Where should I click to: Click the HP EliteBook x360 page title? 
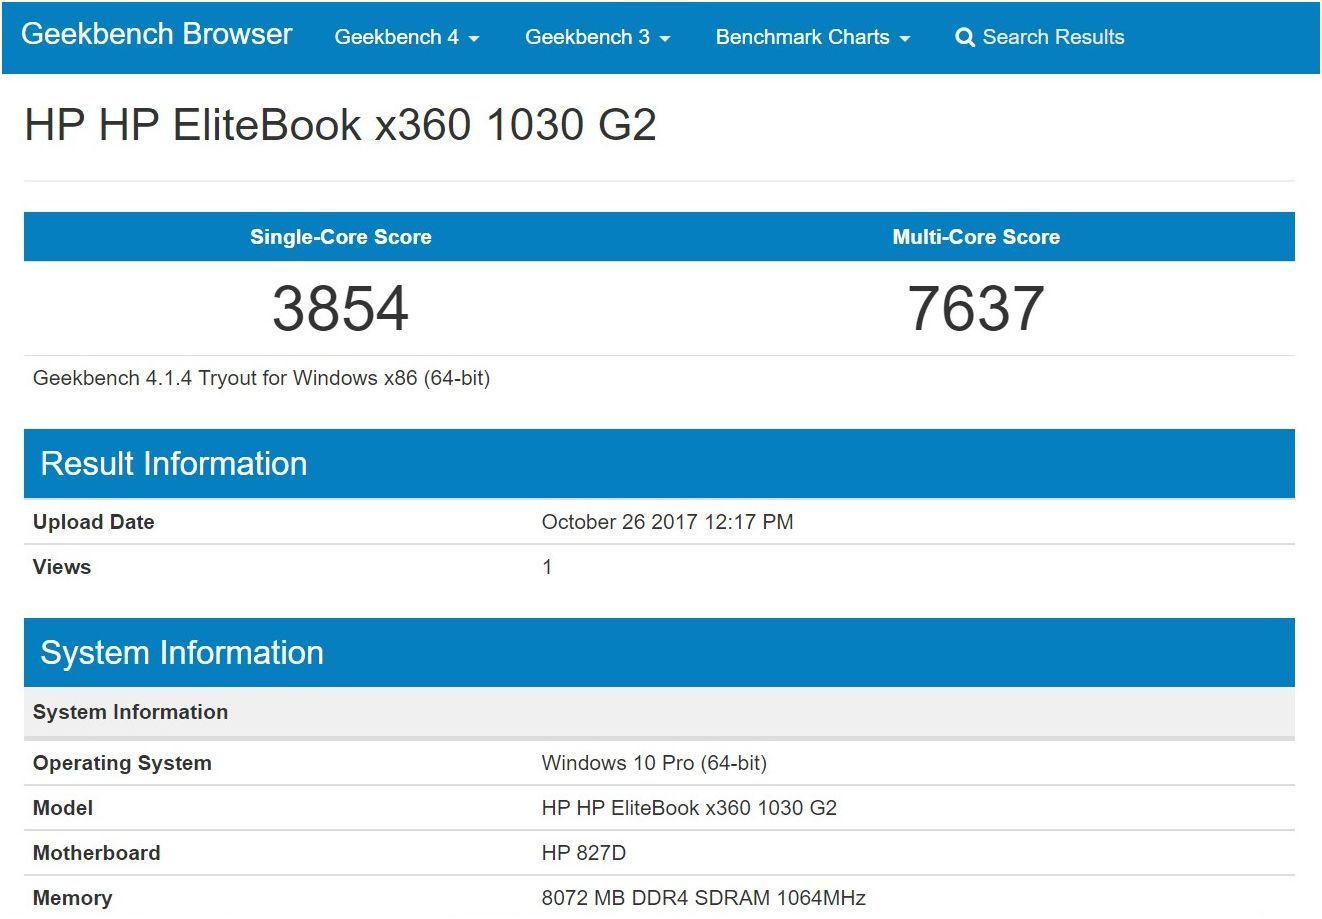(341, 124)
